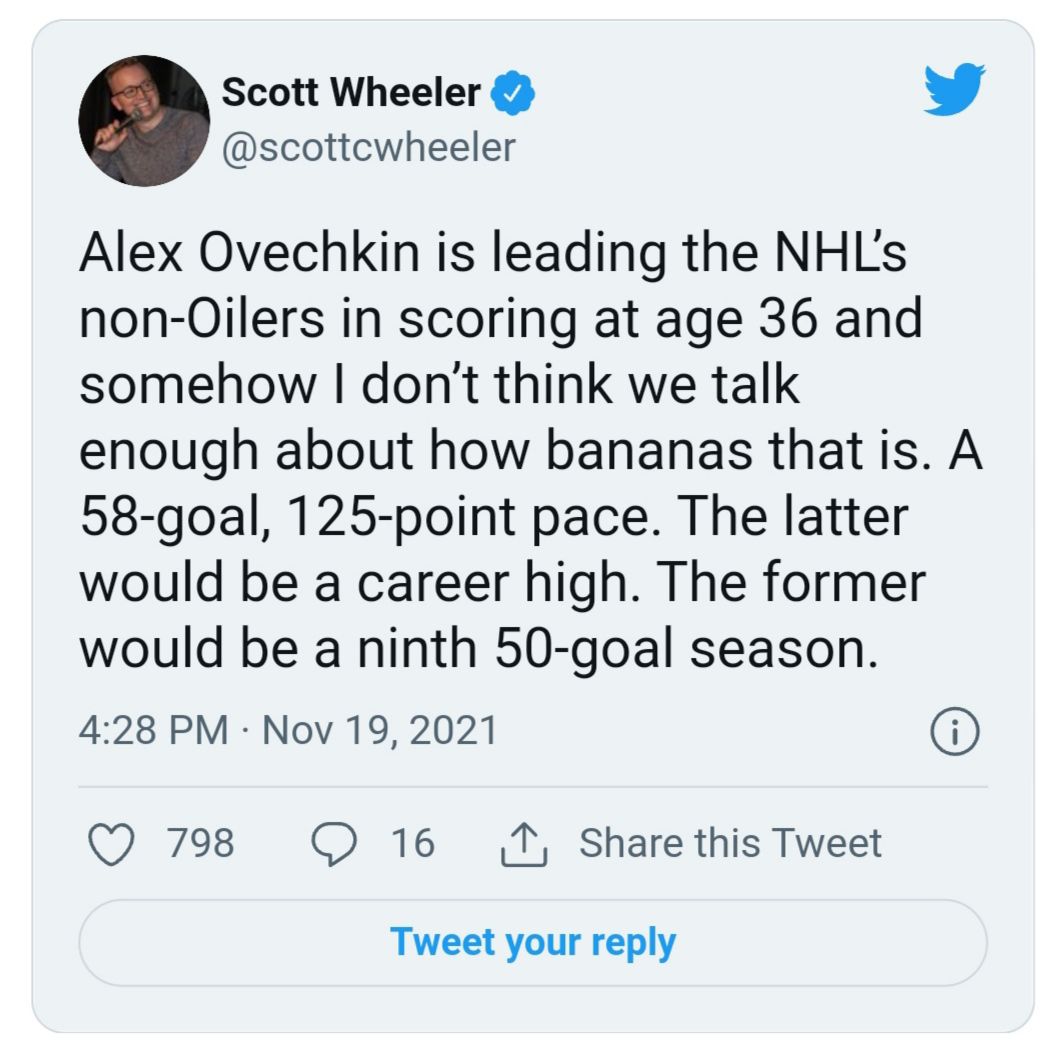Open the @scottcwheeler handle link
This screenshot has width=1062, height=1056.
click(x=369, y=147)
